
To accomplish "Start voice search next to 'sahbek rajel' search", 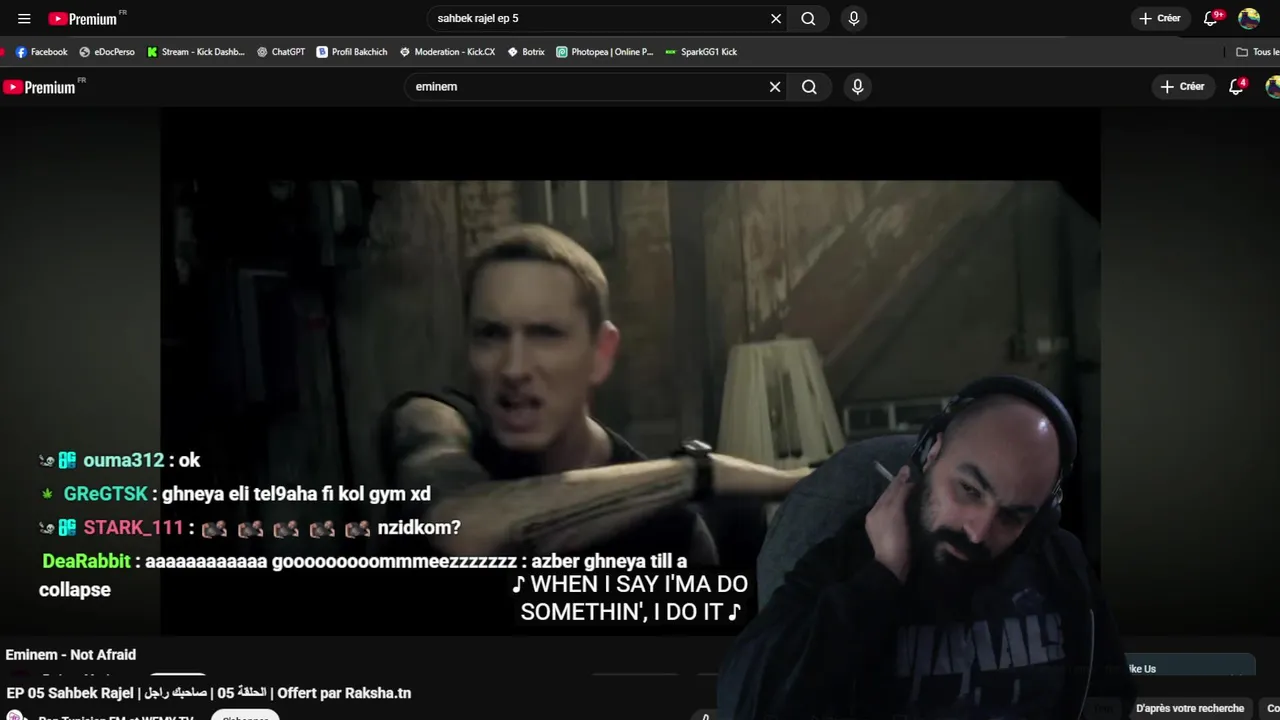I will [853, 18].
